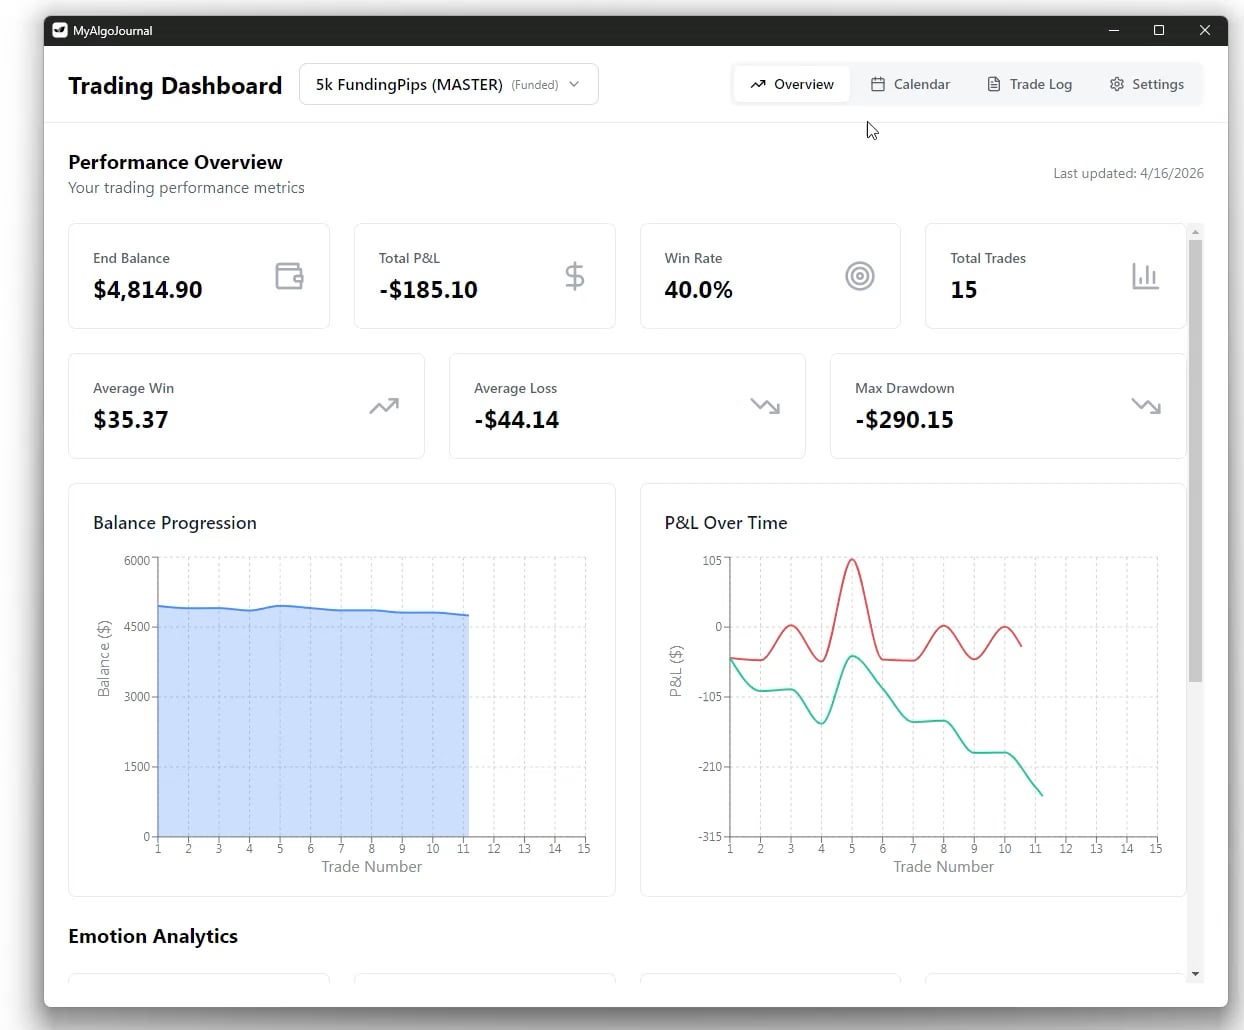Click the trending down icon in Average Loss
The image size is (1244, 1030).
pyautogui.click(x=765, y=406)
